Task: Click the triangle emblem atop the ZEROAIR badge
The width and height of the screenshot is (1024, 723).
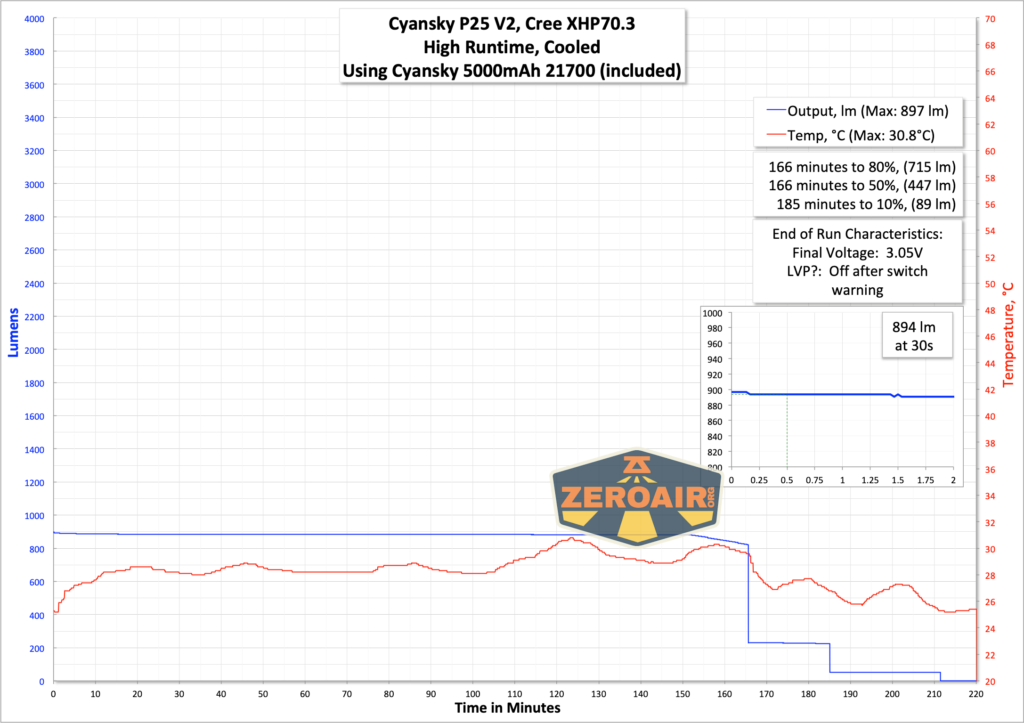Action: point(636,462)
